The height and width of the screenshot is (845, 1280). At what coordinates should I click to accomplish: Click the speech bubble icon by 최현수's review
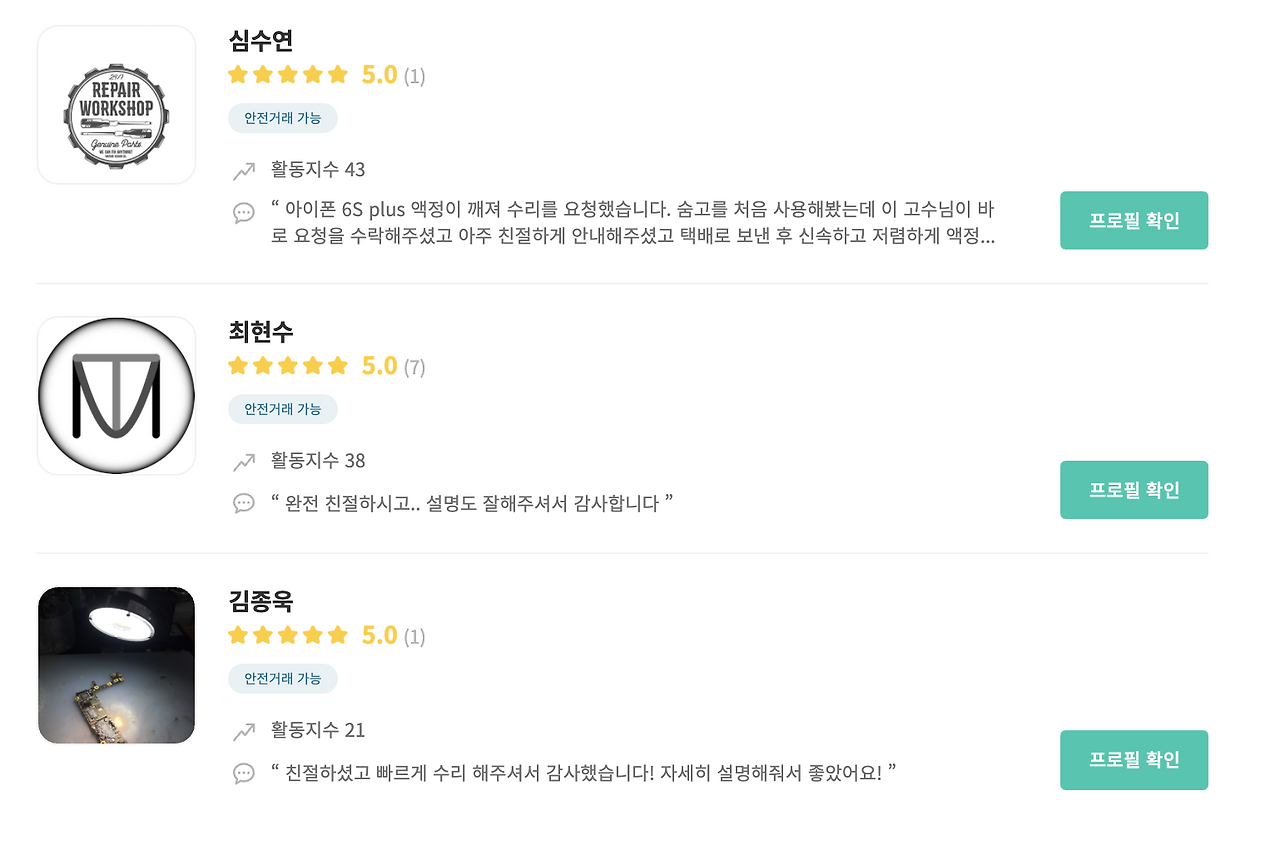pyautogui.click(x=244, y=503)
